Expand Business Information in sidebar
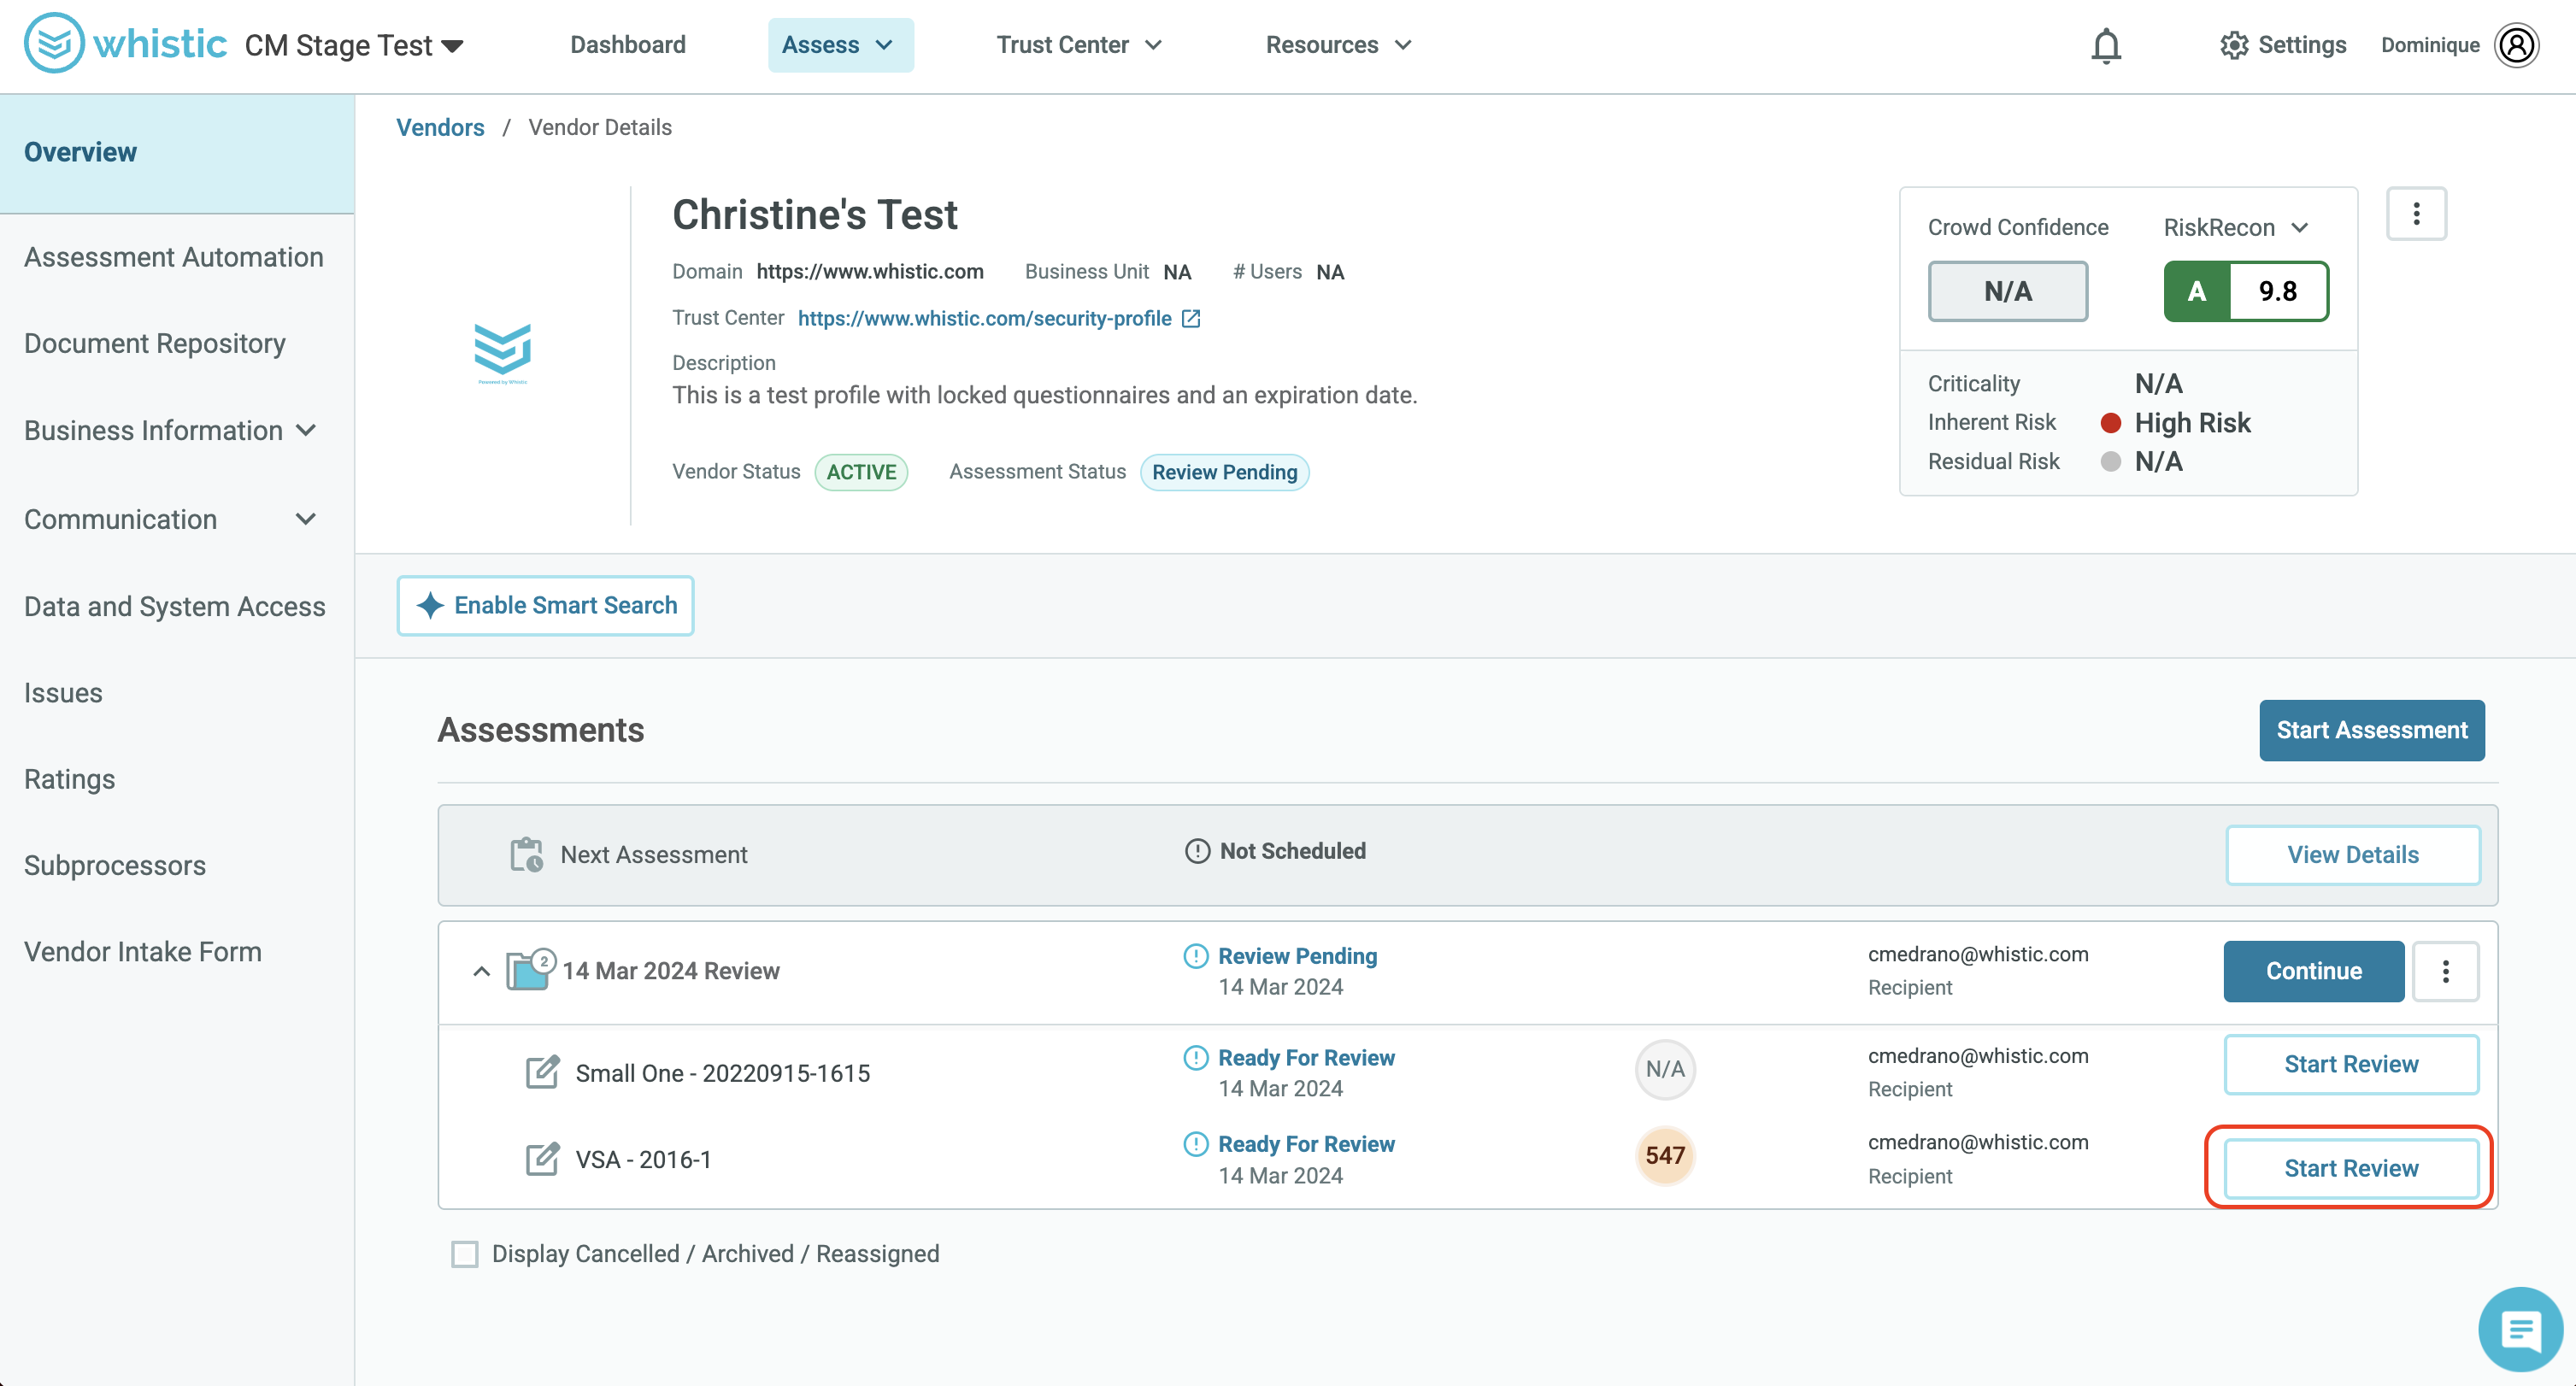The height and width of the screenshot is (1386, 2576). [171, 431]
